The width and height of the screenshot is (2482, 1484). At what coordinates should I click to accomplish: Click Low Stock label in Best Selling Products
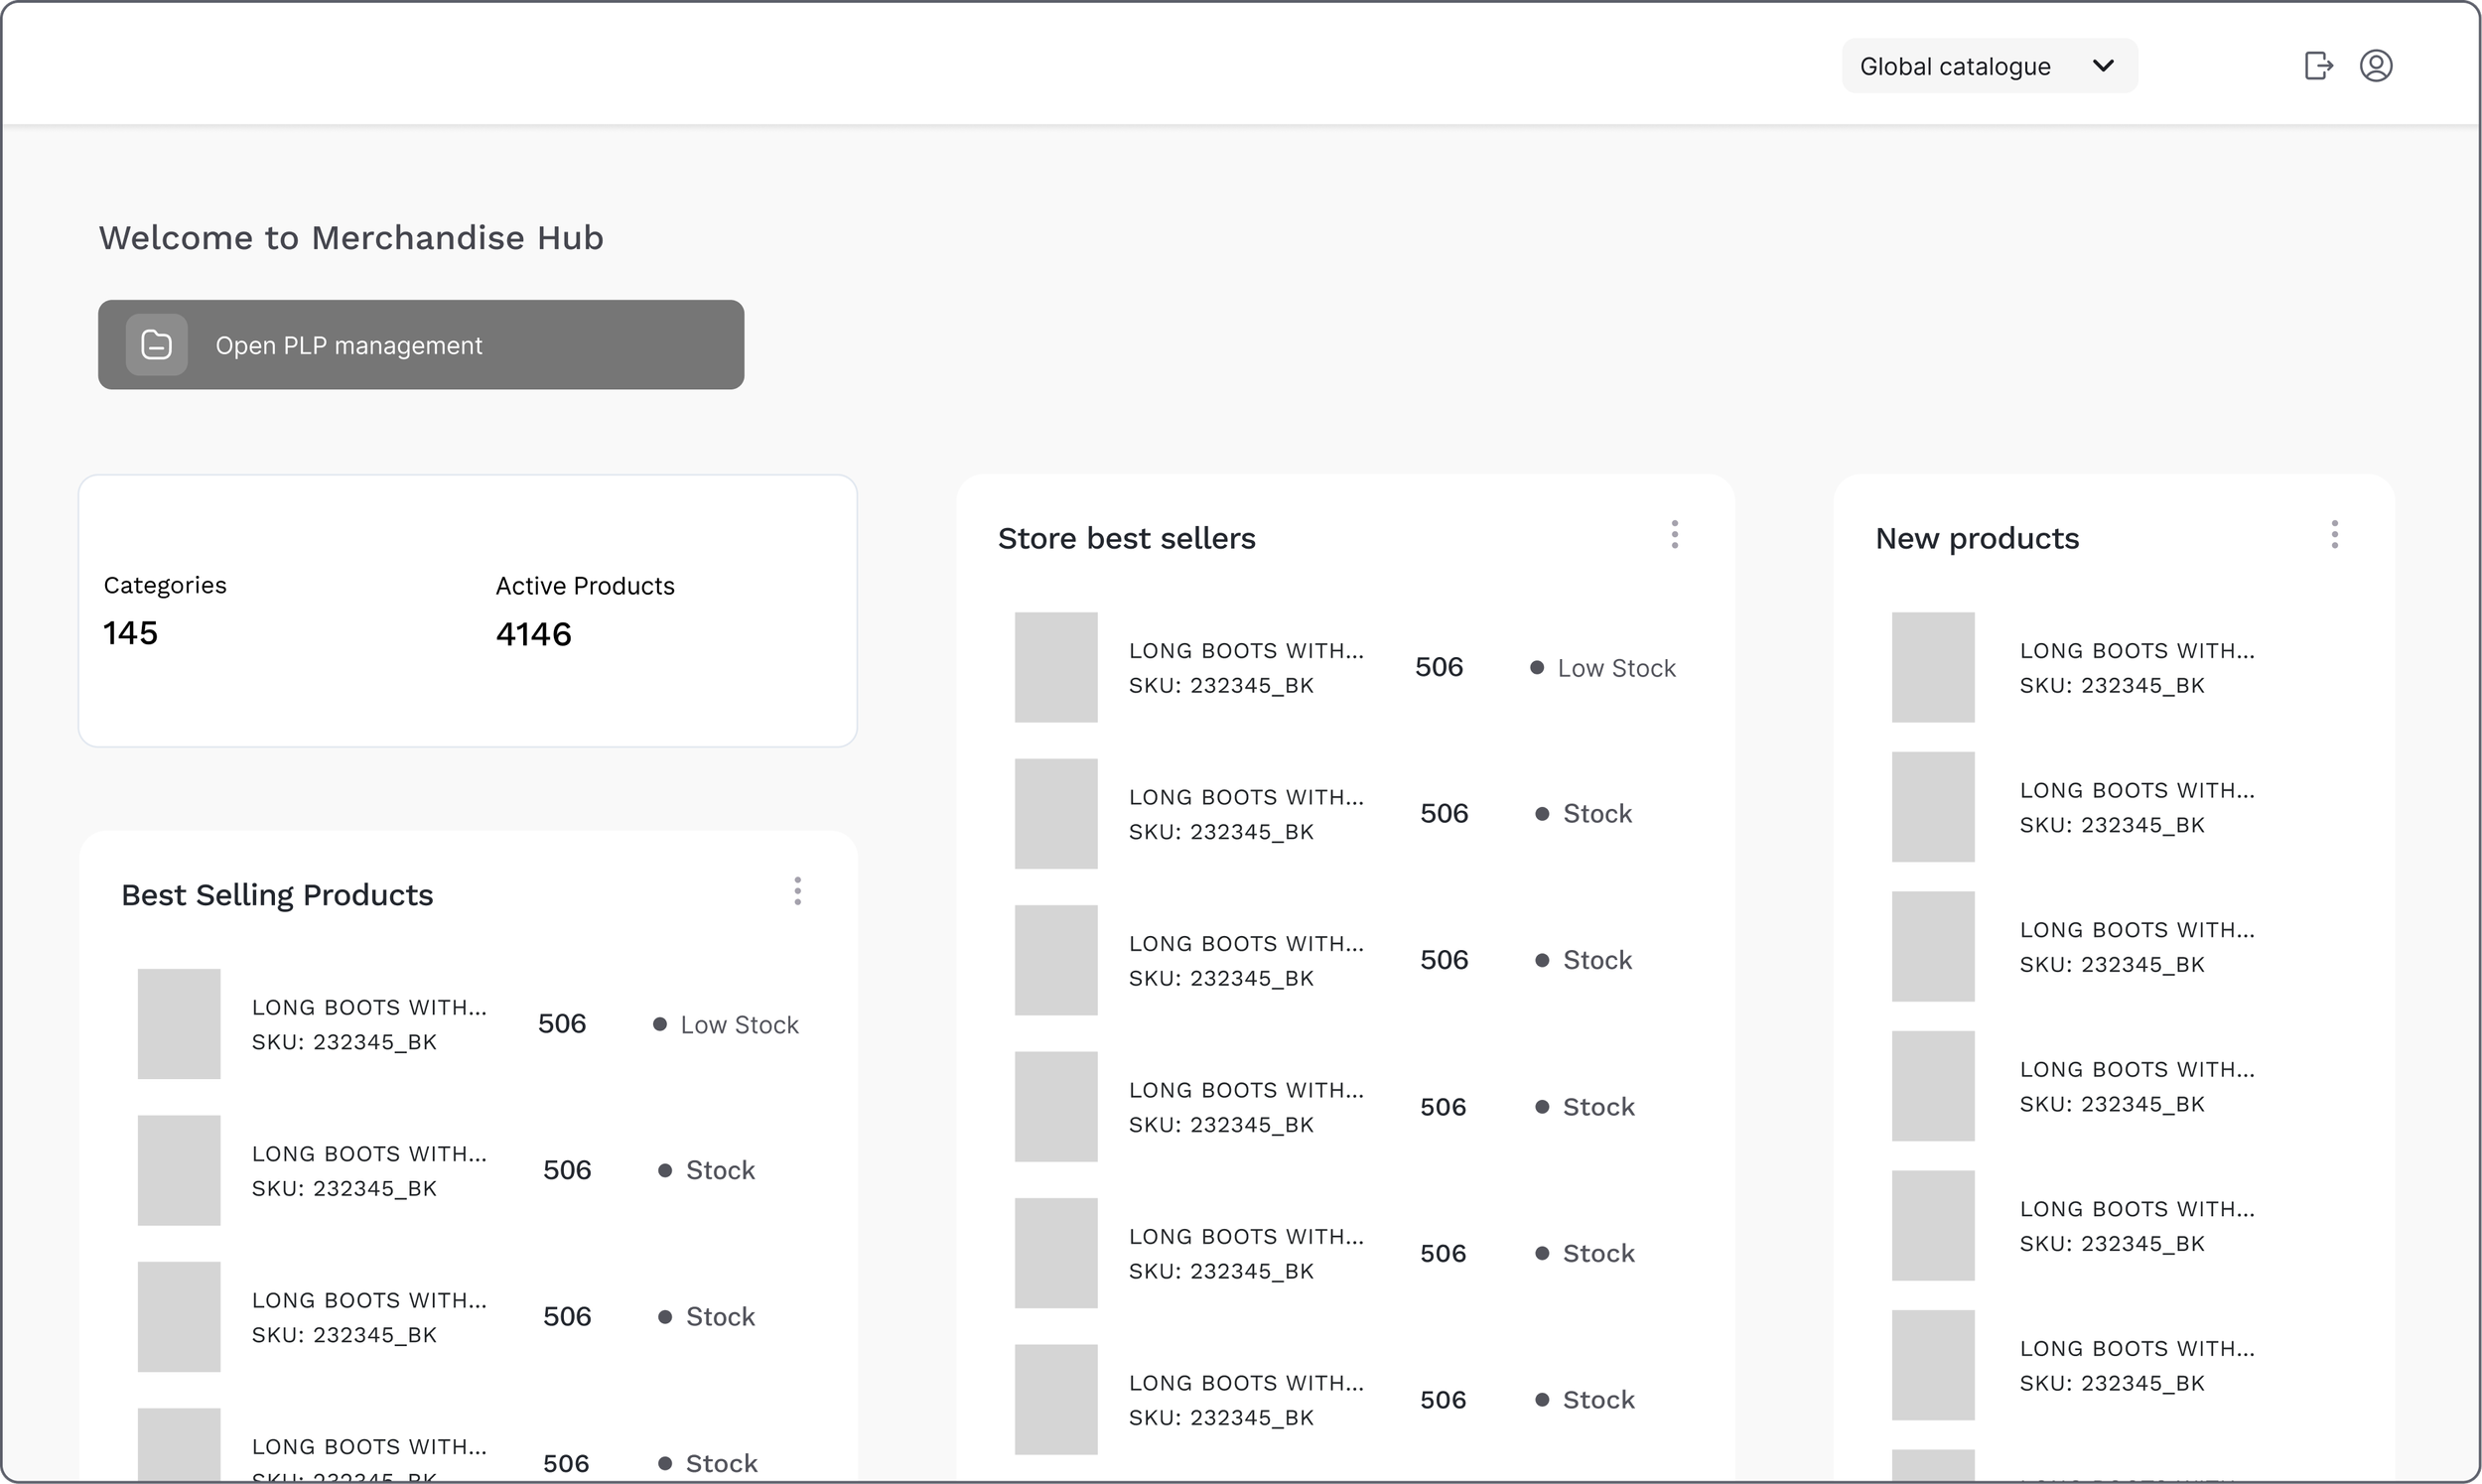(x=738, y=1025)
